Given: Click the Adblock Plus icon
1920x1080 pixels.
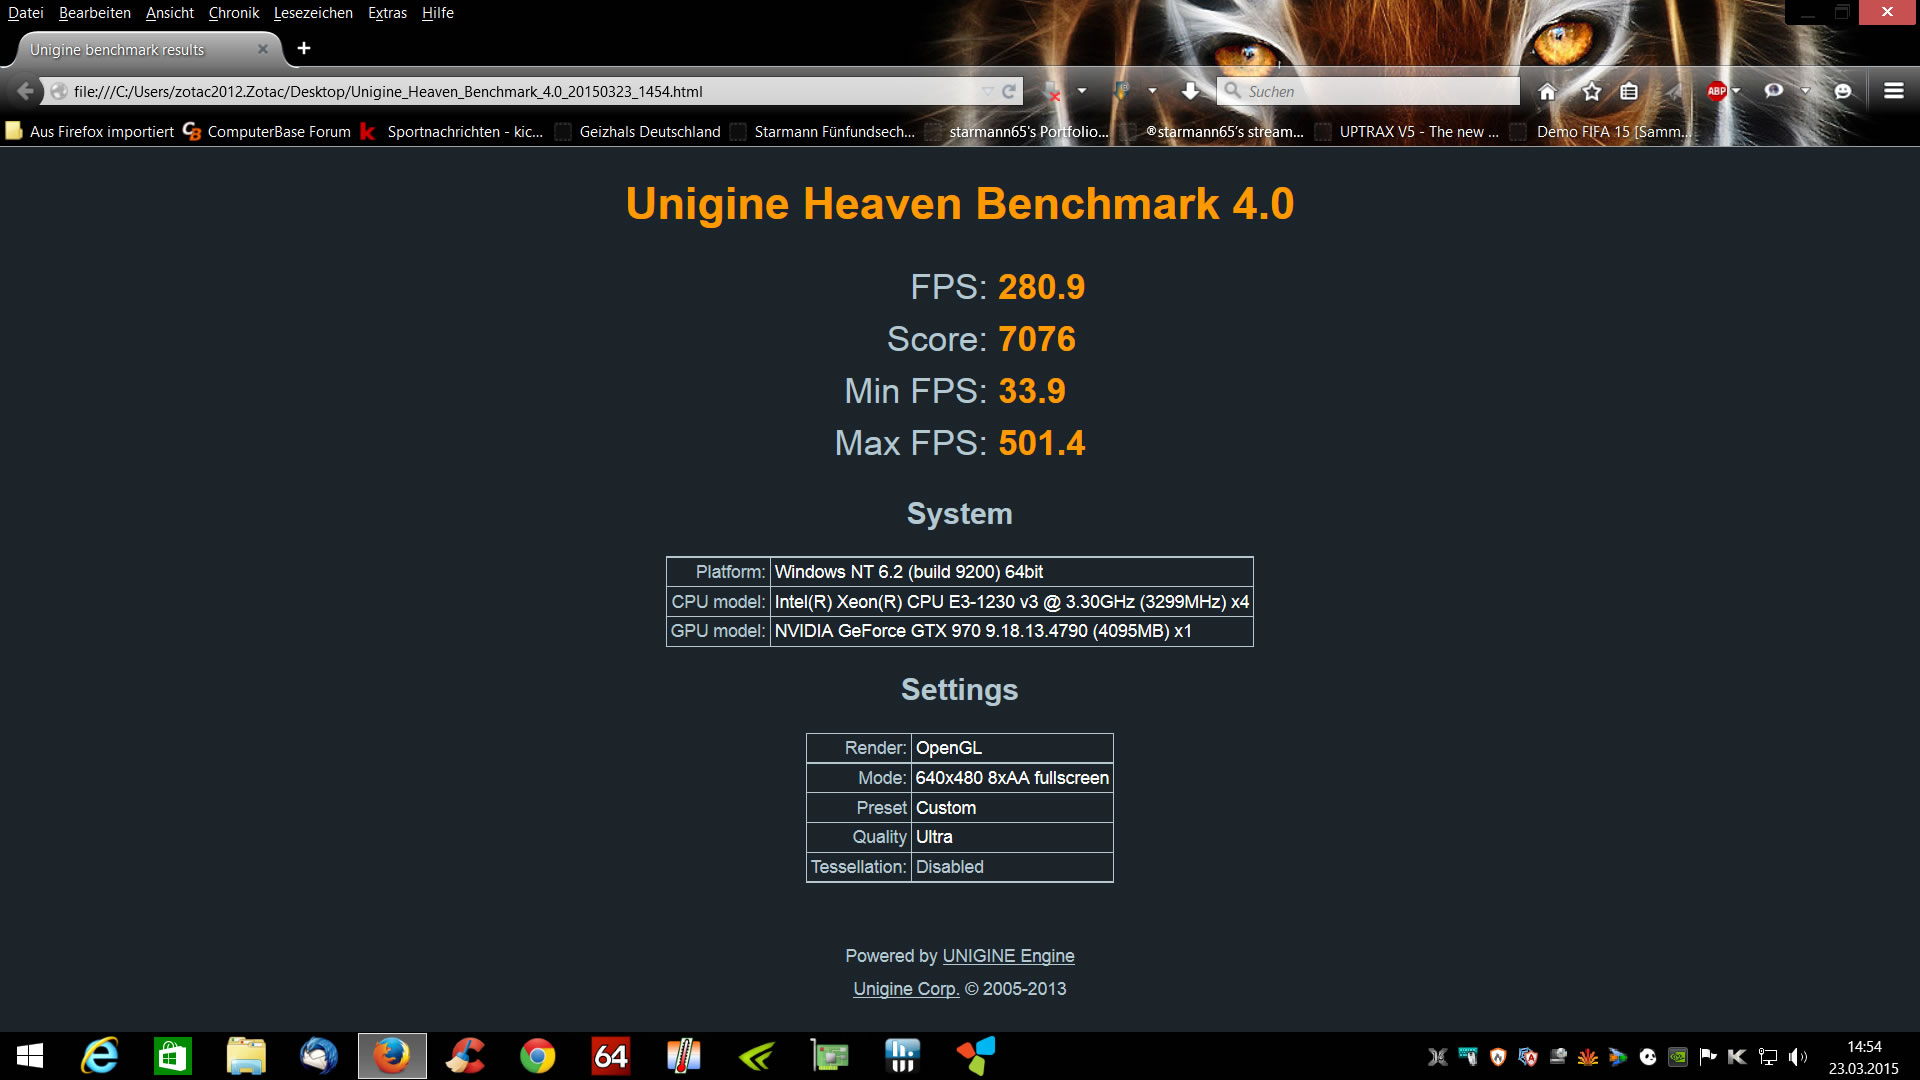Looking at the screenshot, I should [x=1716, y=91].
